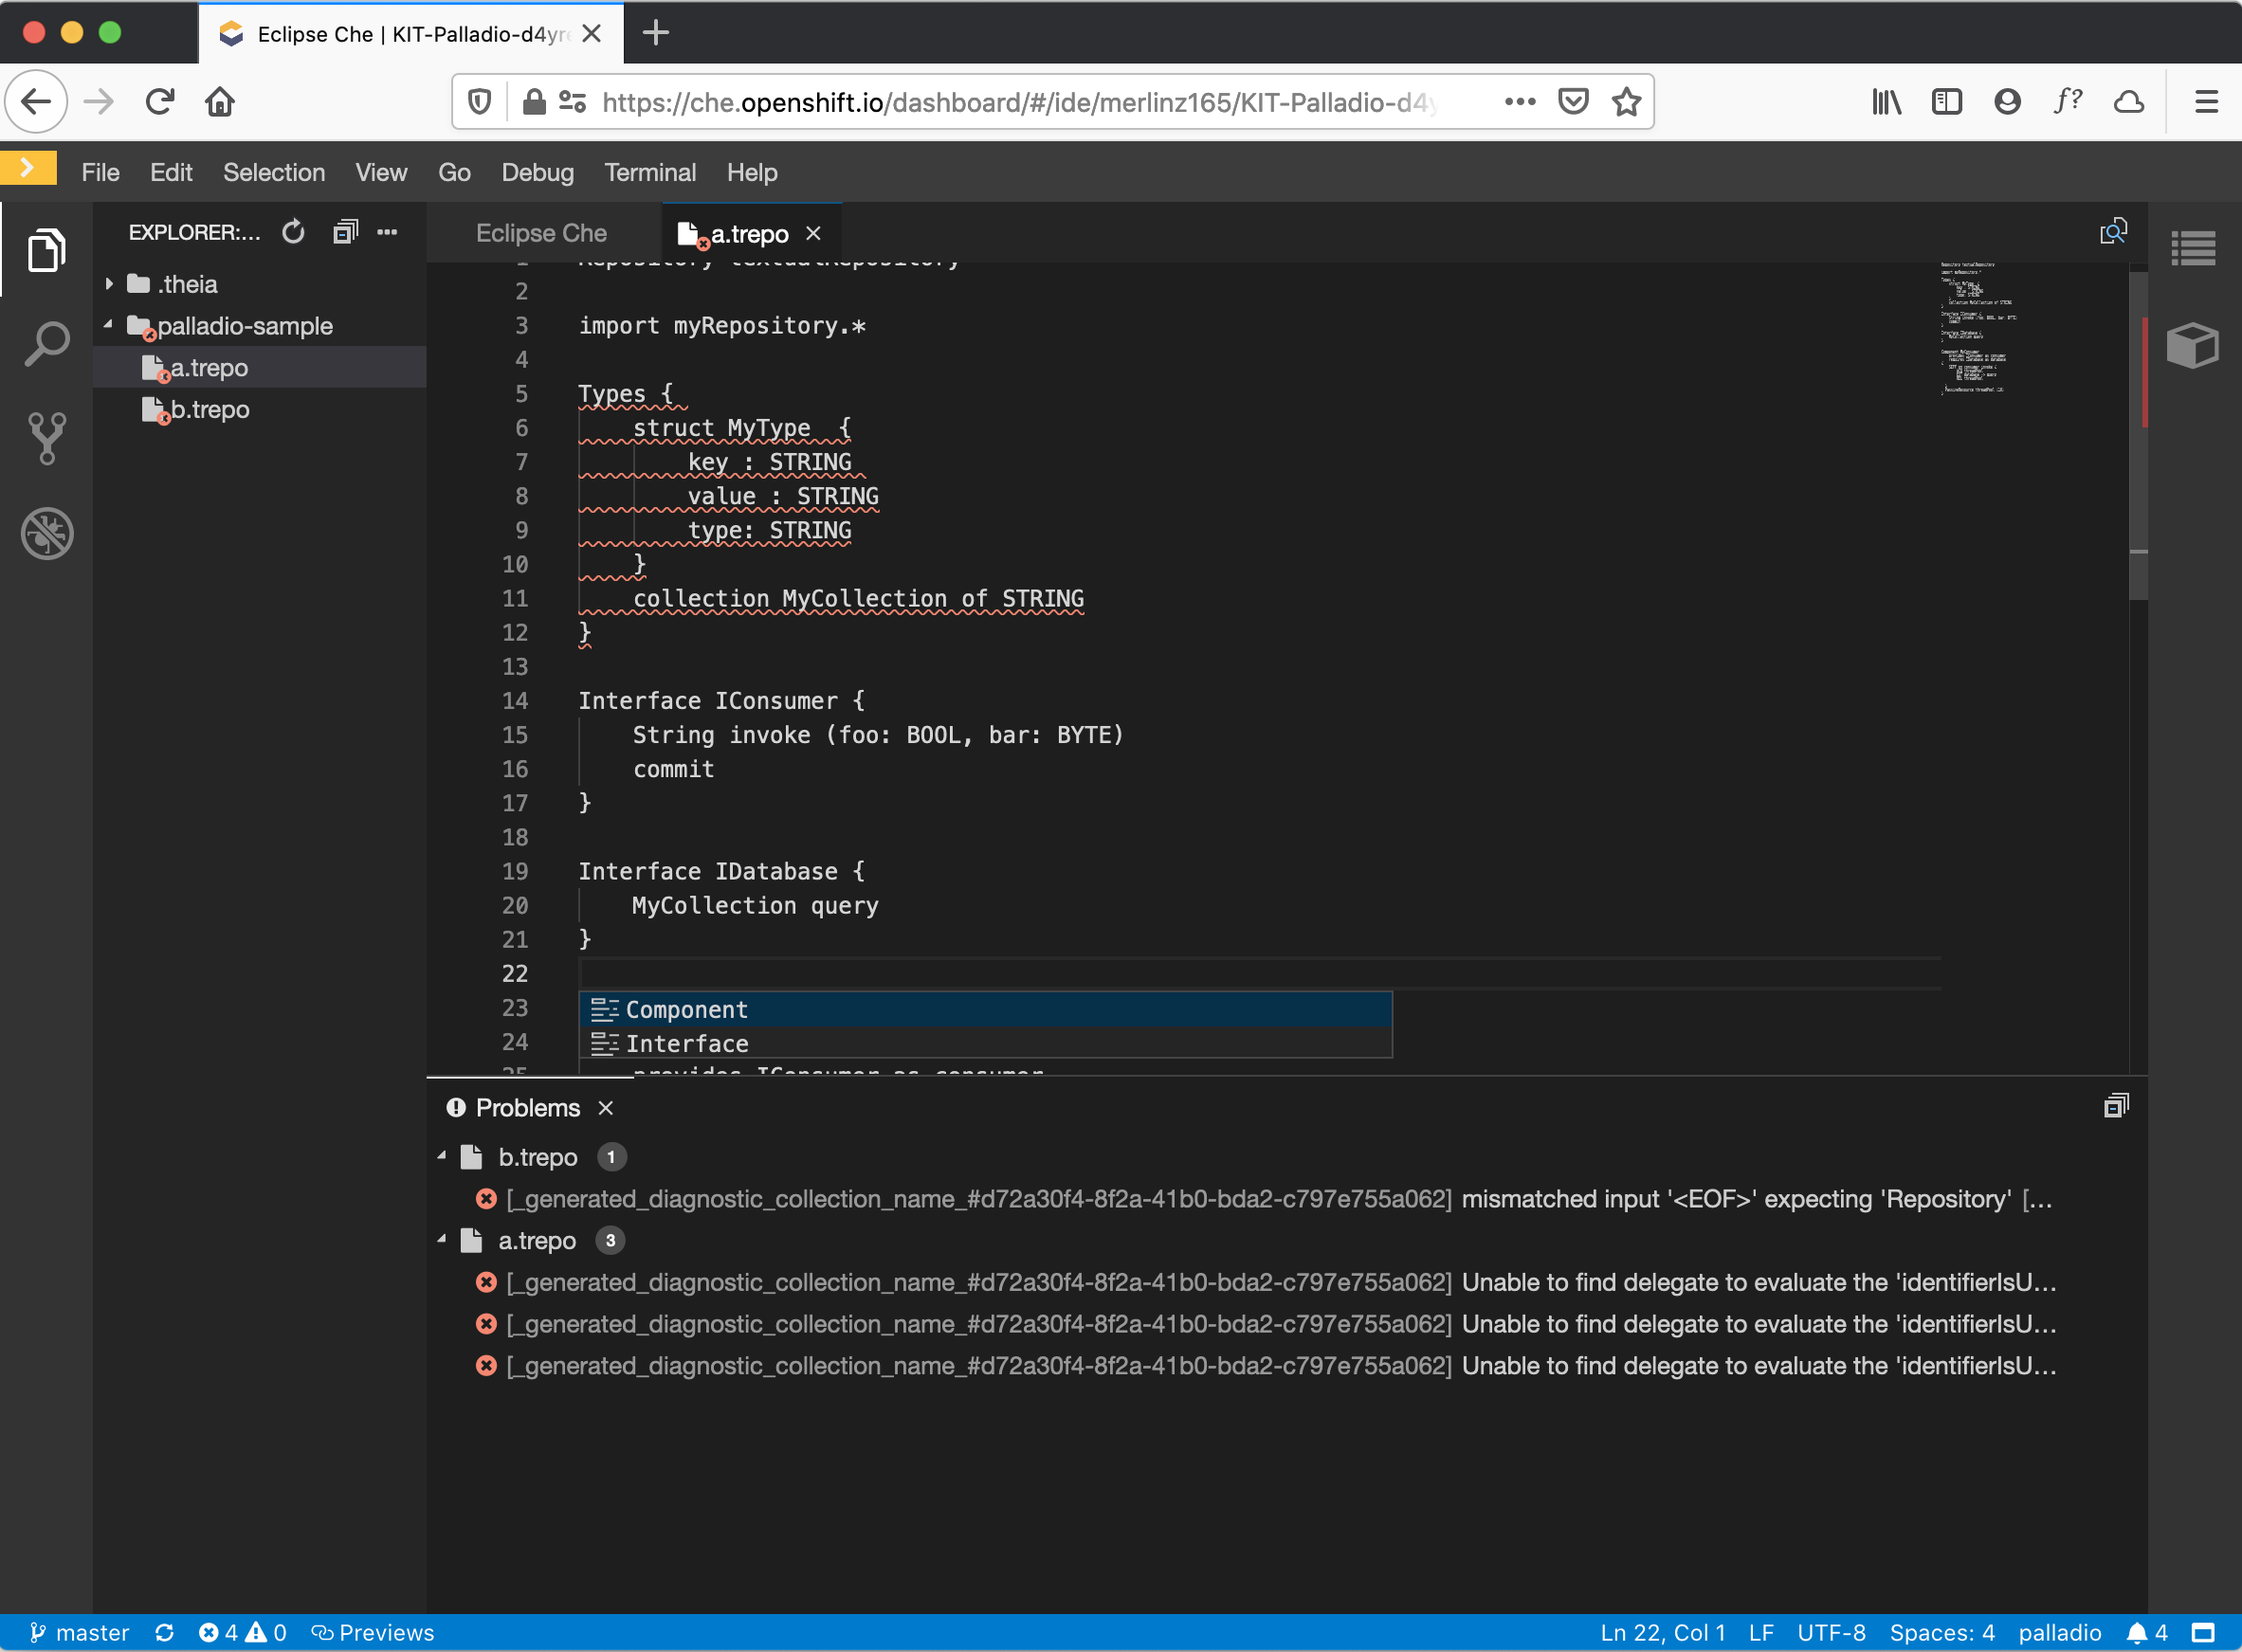Toggle the bottom panel in status bar
The image size is (2242, 1652).
click(x=2203, y=1633)
